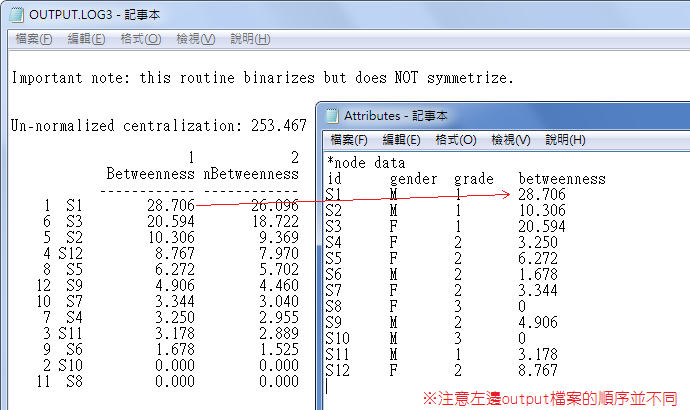This screenshot has width=690, height=410.
Task: Open 編輯(E) menu in OUTPUT.LOG3 window
Action: (86, 39)
